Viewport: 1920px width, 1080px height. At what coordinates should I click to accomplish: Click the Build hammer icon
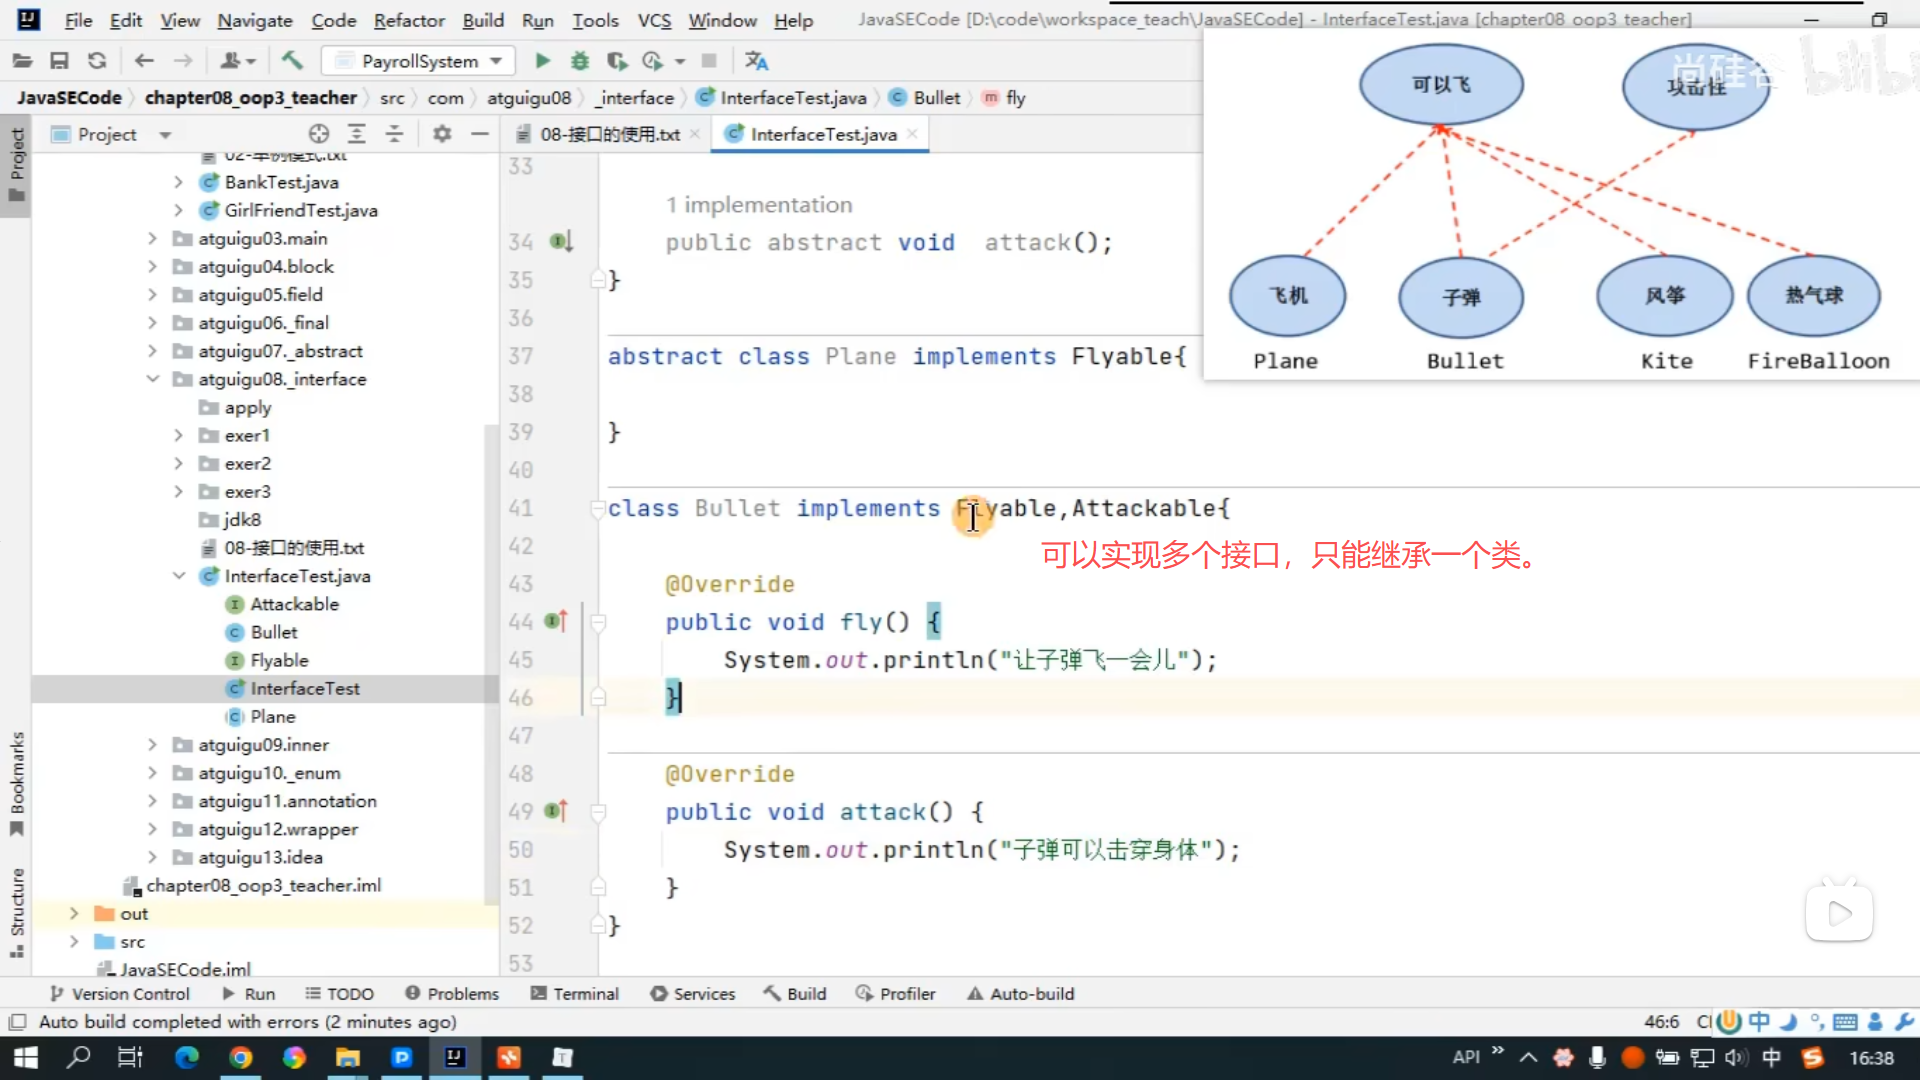click(x=292, y=61)
